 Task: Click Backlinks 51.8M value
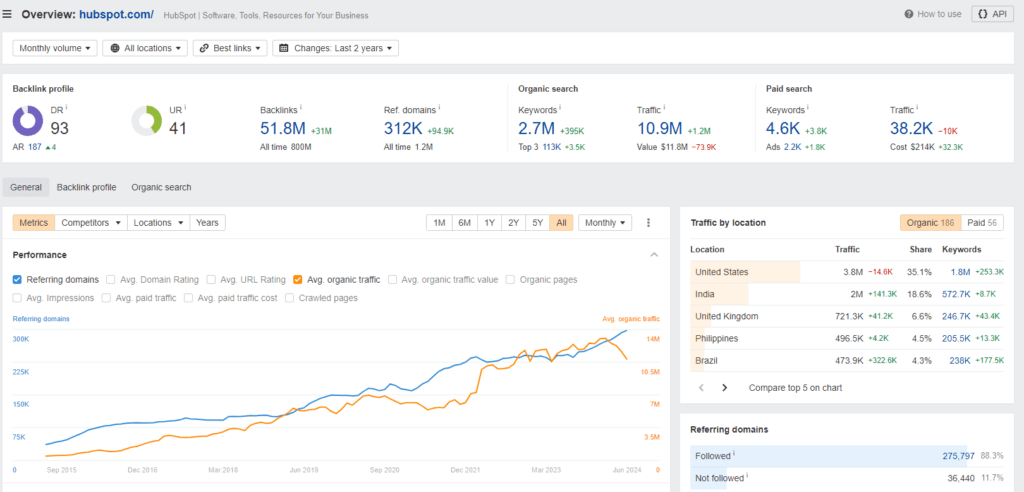pos(282,129)
